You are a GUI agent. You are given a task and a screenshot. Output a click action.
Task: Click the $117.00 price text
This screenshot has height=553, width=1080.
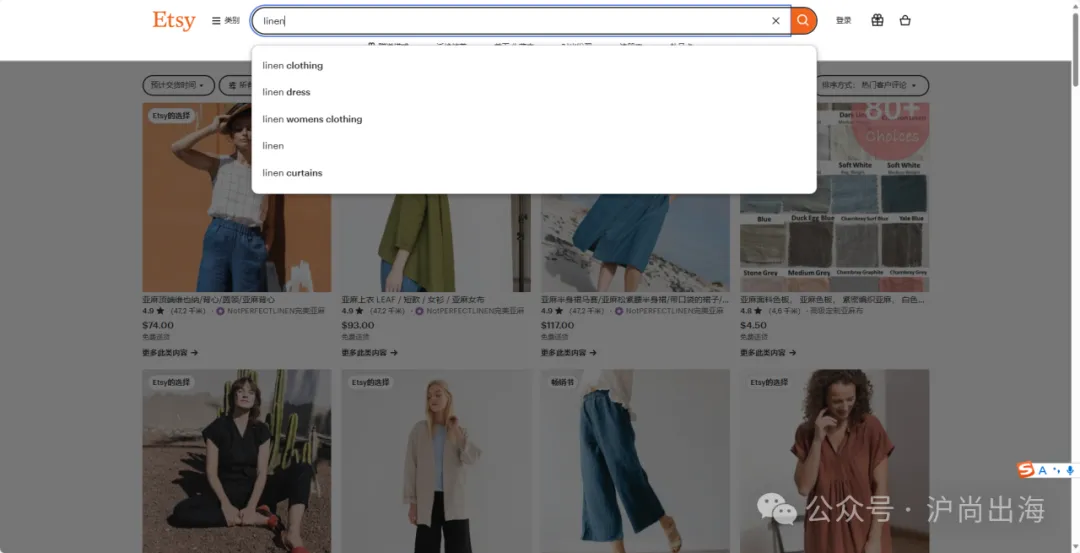coord(557,325)
